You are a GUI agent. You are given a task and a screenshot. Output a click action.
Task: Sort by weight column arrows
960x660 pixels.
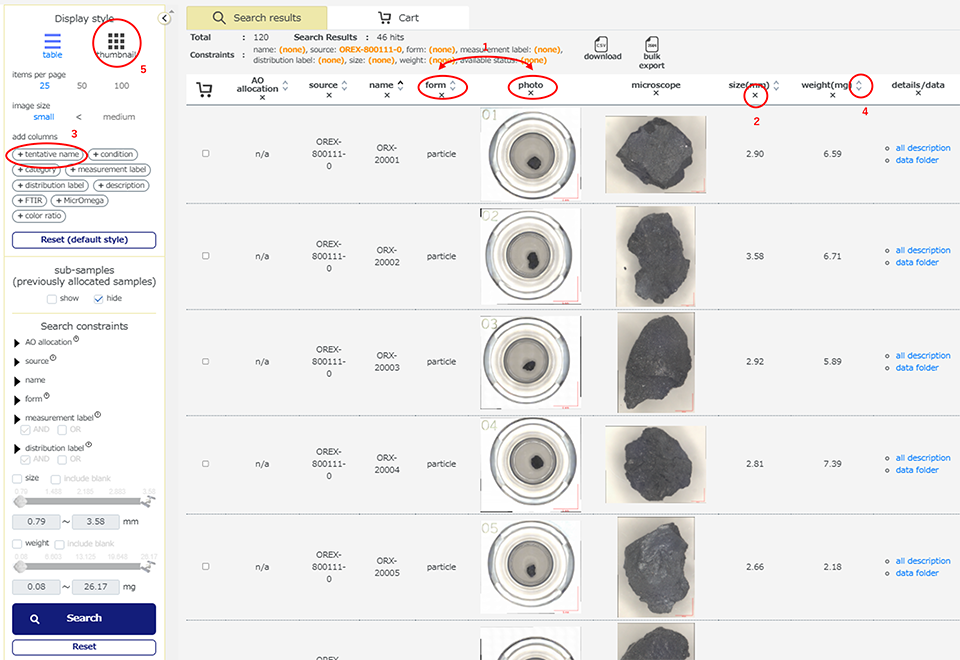858,86
